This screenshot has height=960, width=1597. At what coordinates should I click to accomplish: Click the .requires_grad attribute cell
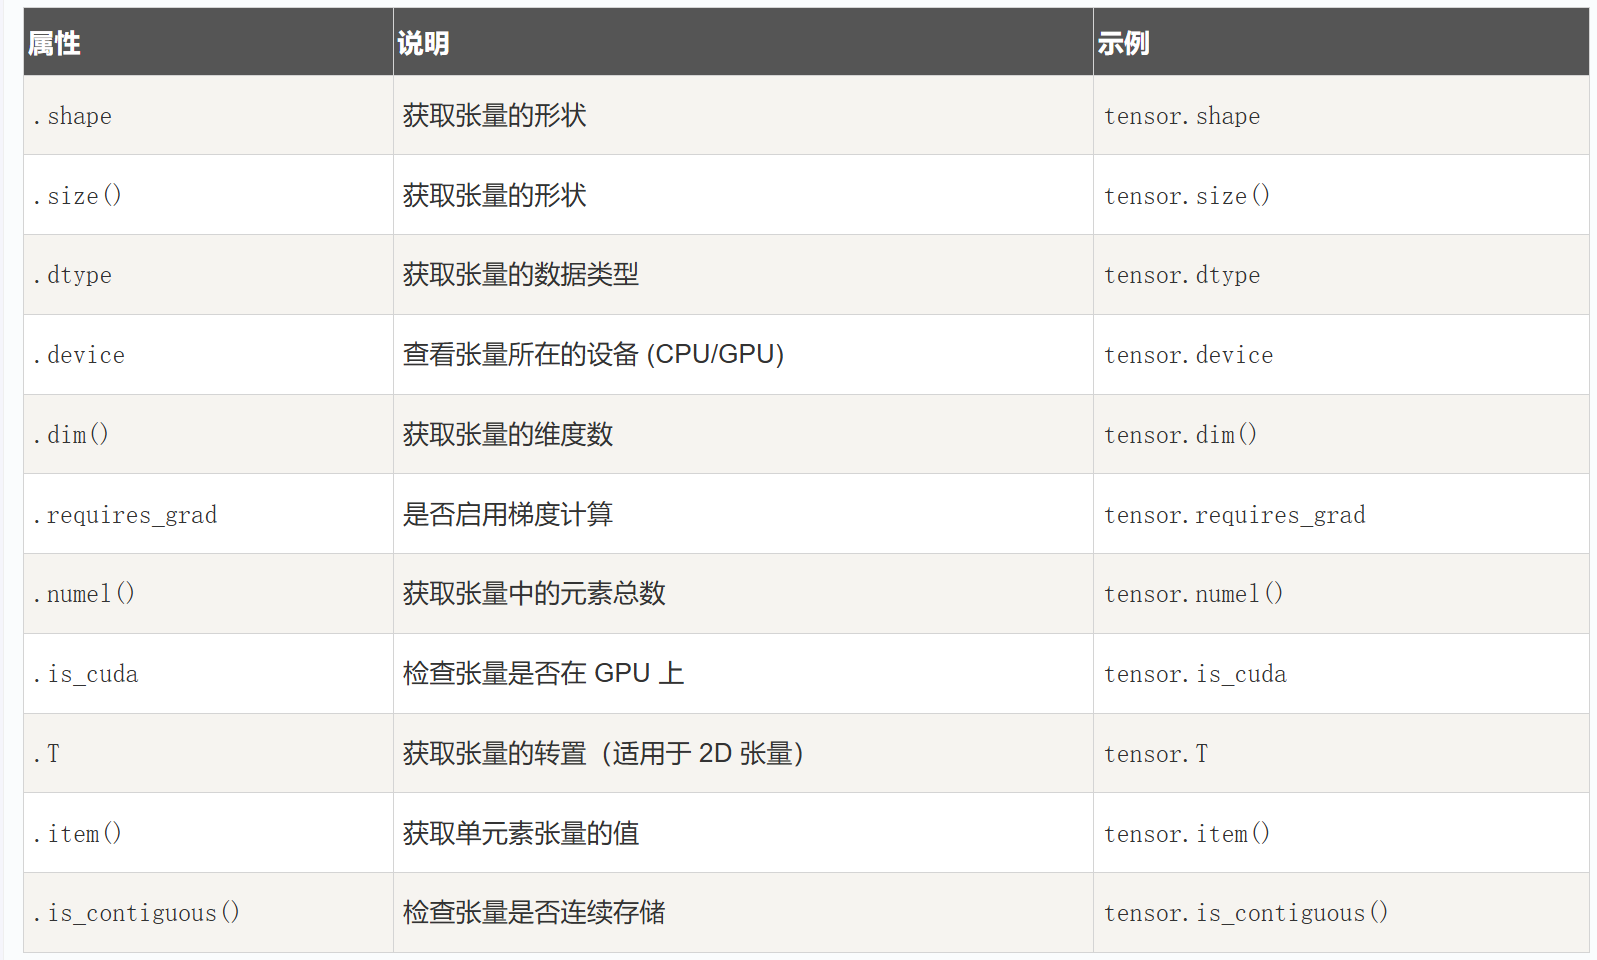point(125,515)
